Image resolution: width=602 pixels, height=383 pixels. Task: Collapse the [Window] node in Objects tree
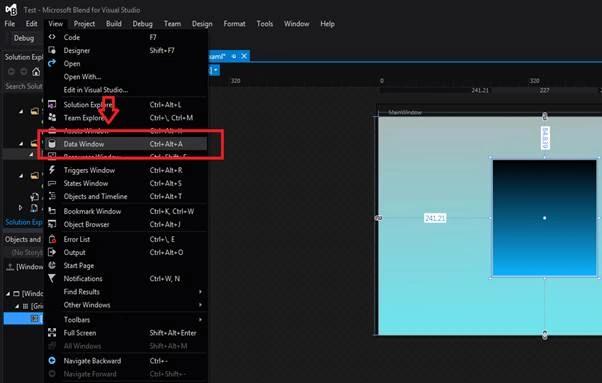[x=8, y=294]
